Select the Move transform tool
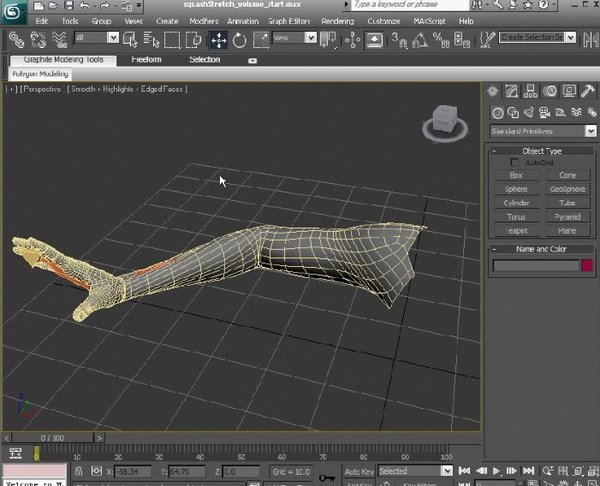This screenshot has height=486, width=600. (x=219, y=40)
